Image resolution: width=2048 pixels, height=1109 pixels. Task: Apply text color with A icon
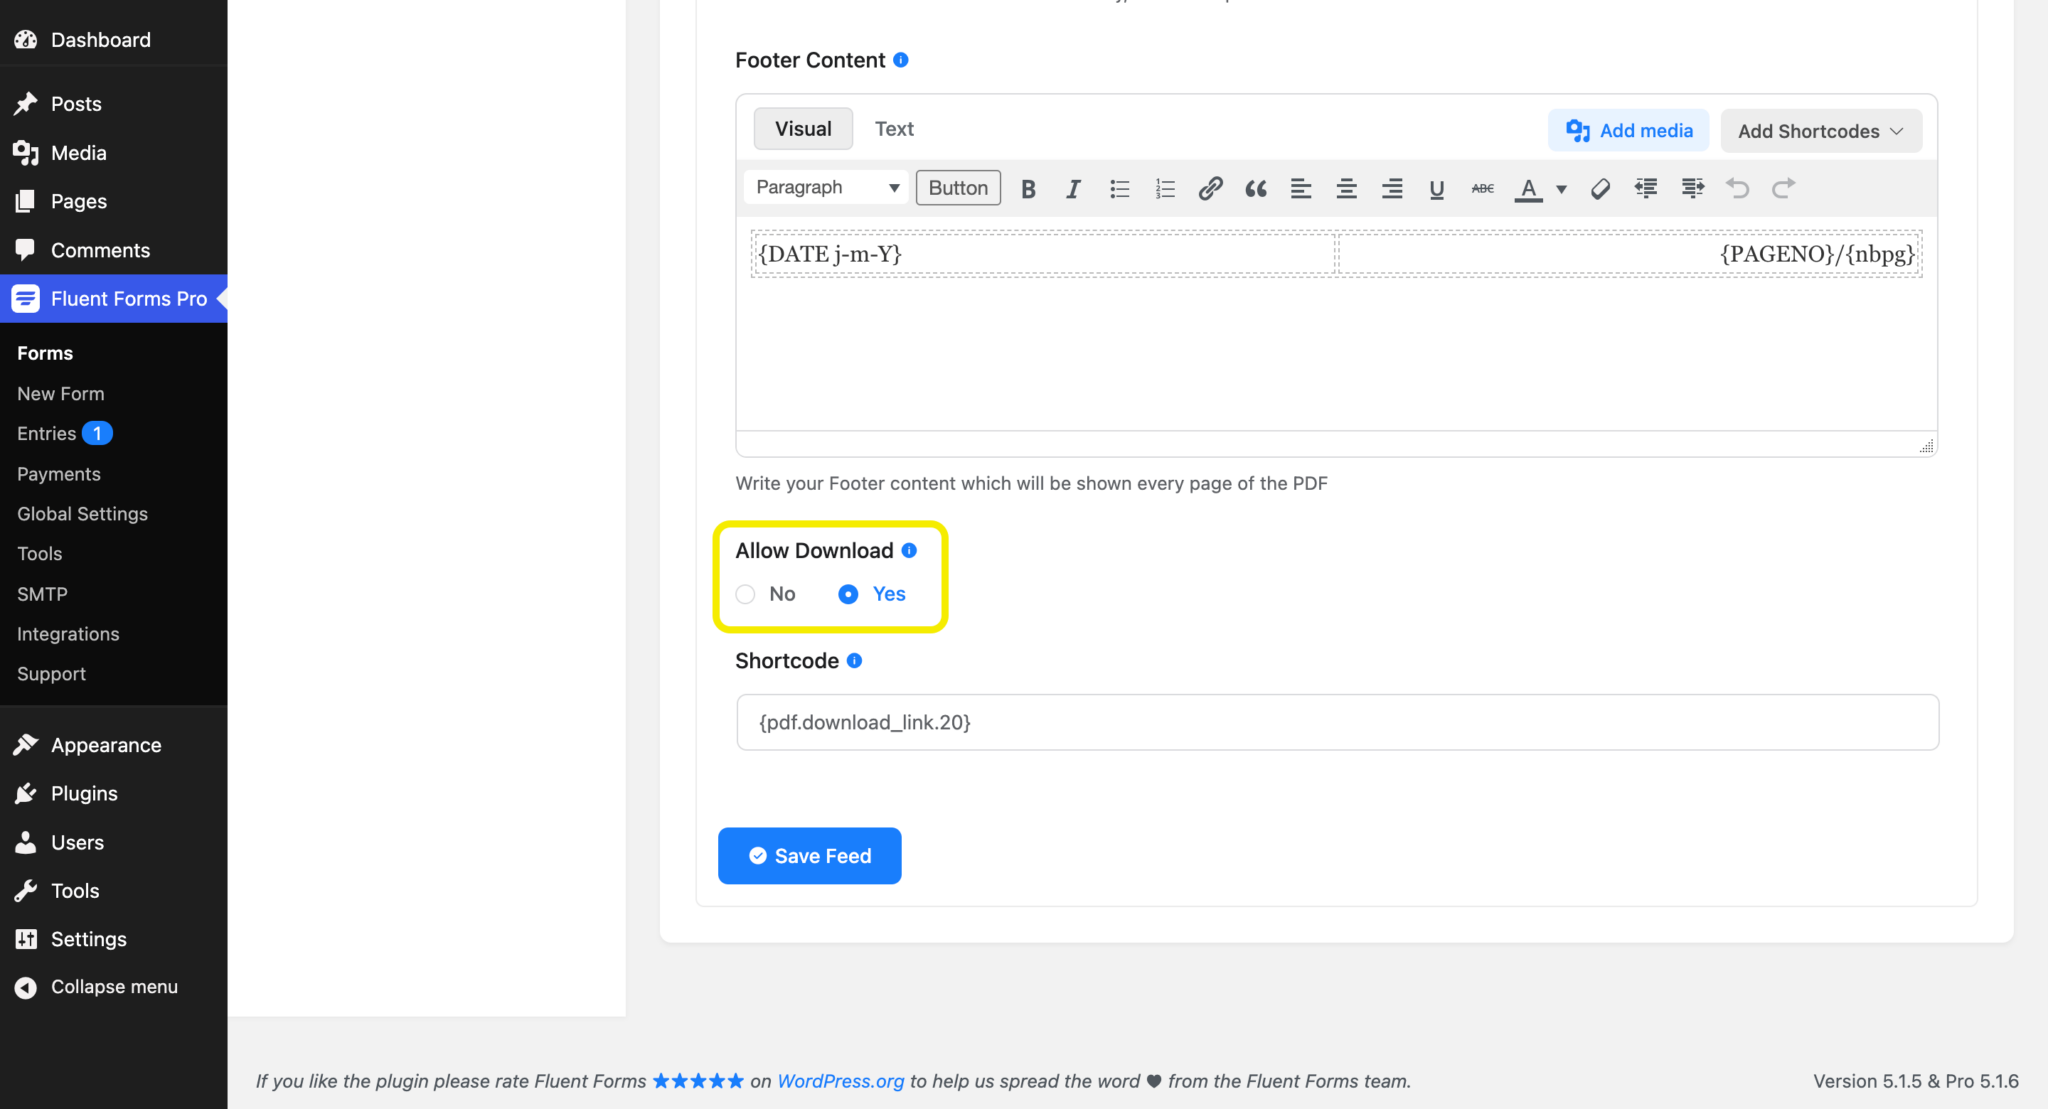[x=1528, y=188]
